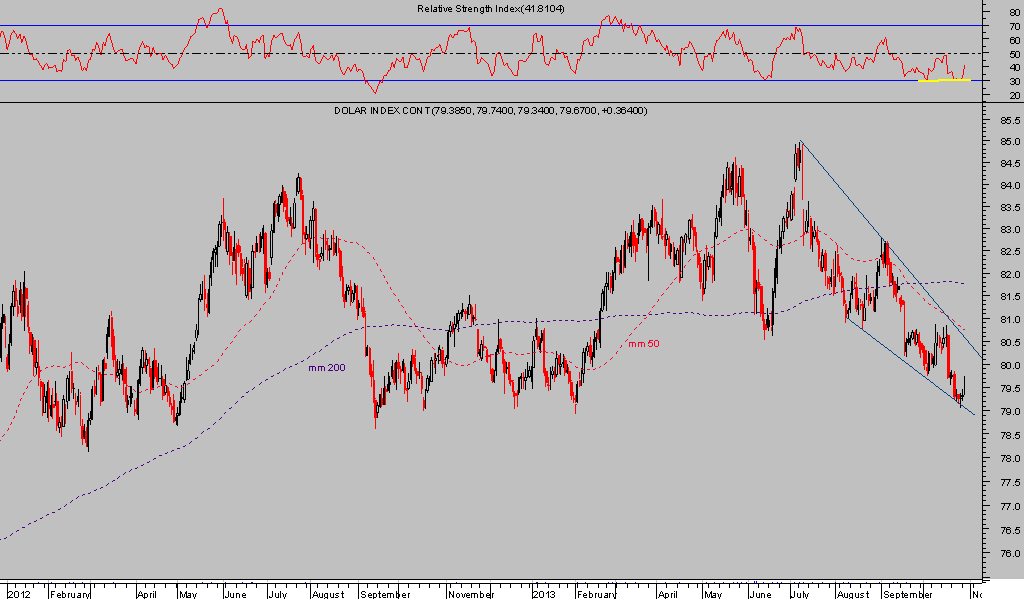Viewport: 1024px width, 599px height.
Task: Click the latest candle at chart's right edge
Action: [966, 386]
